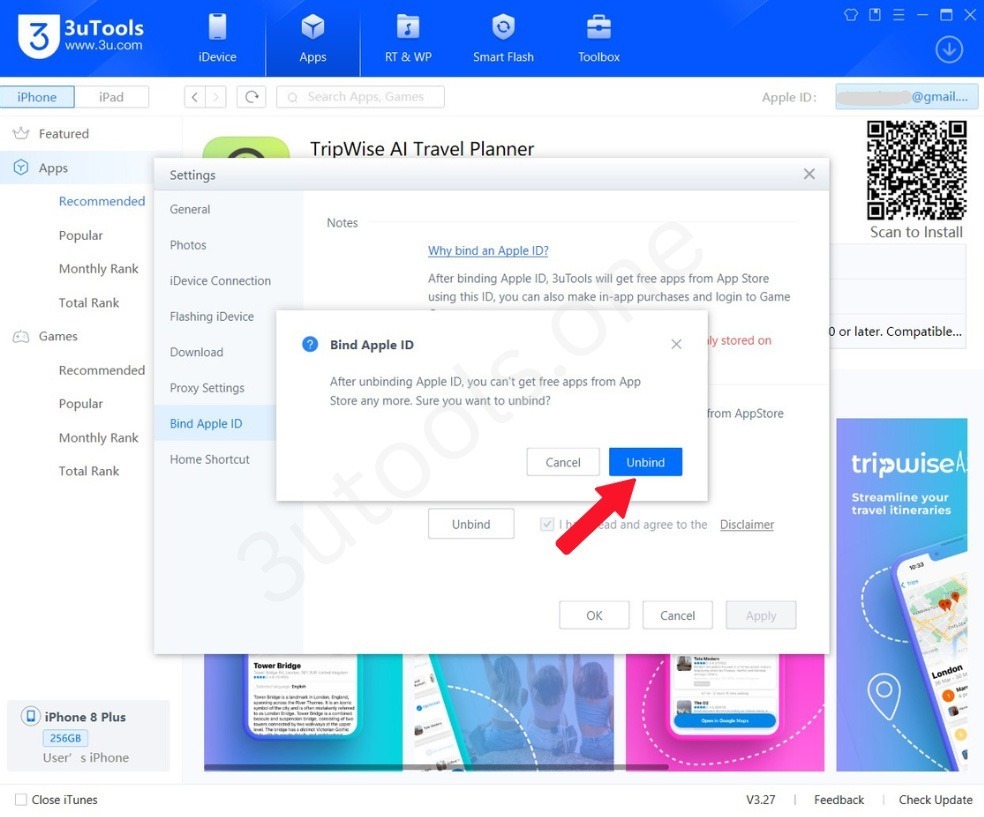Open the Toolbox icon

(598, 38)
